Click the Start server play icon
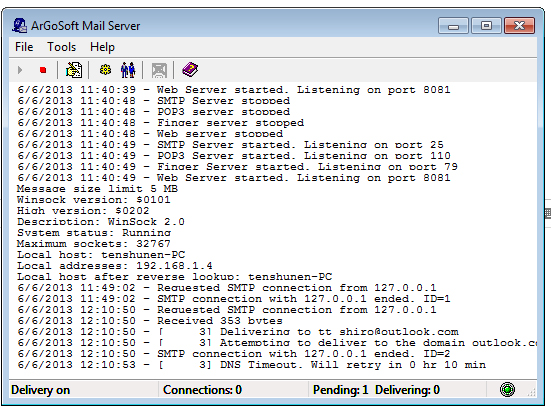The width and height of the screenshot is (551, 410). 20,70
